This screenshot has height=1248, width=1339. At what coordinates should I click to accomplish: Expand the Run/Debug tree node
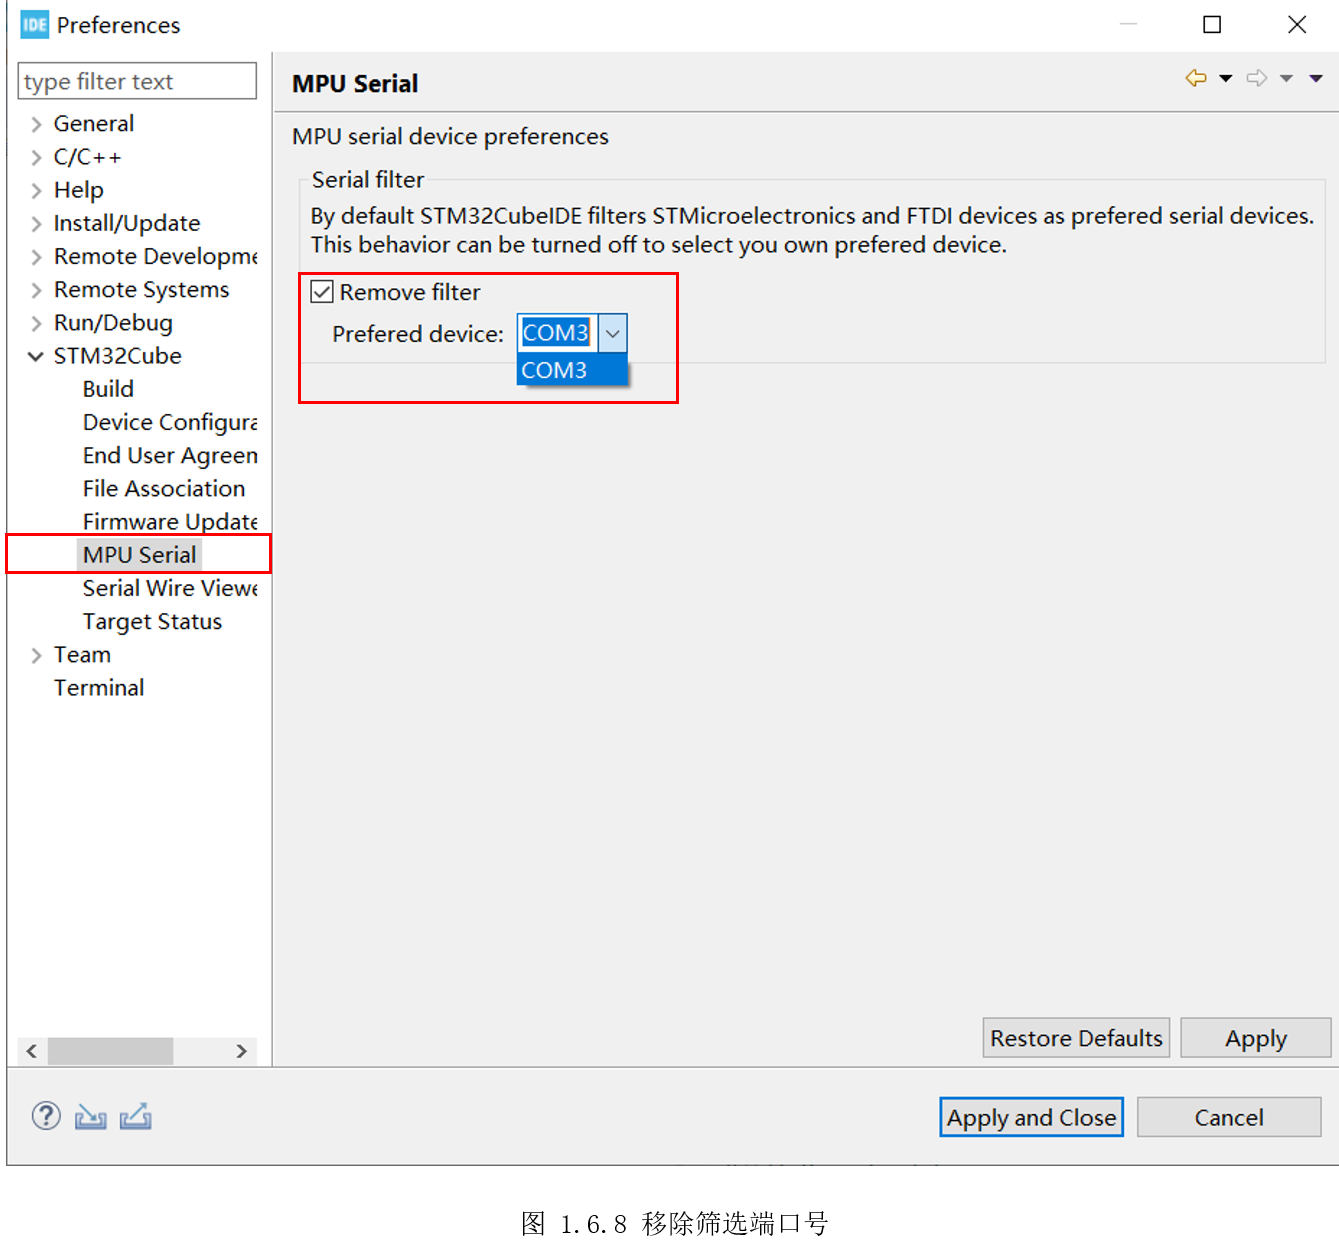pos(36,323)
